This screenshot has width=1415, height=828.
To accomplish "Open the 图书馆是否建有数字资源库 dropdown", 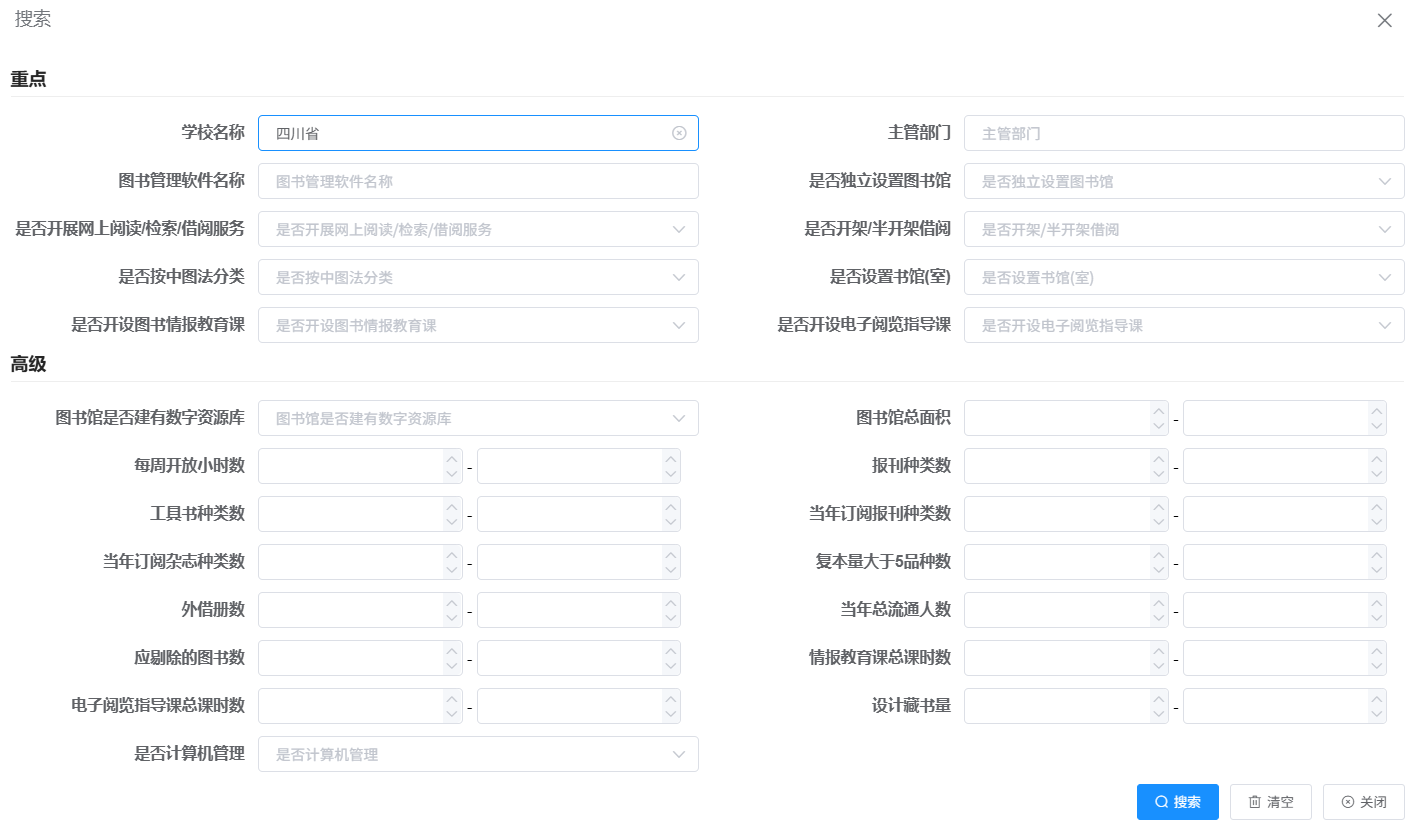I will (478, 418).
